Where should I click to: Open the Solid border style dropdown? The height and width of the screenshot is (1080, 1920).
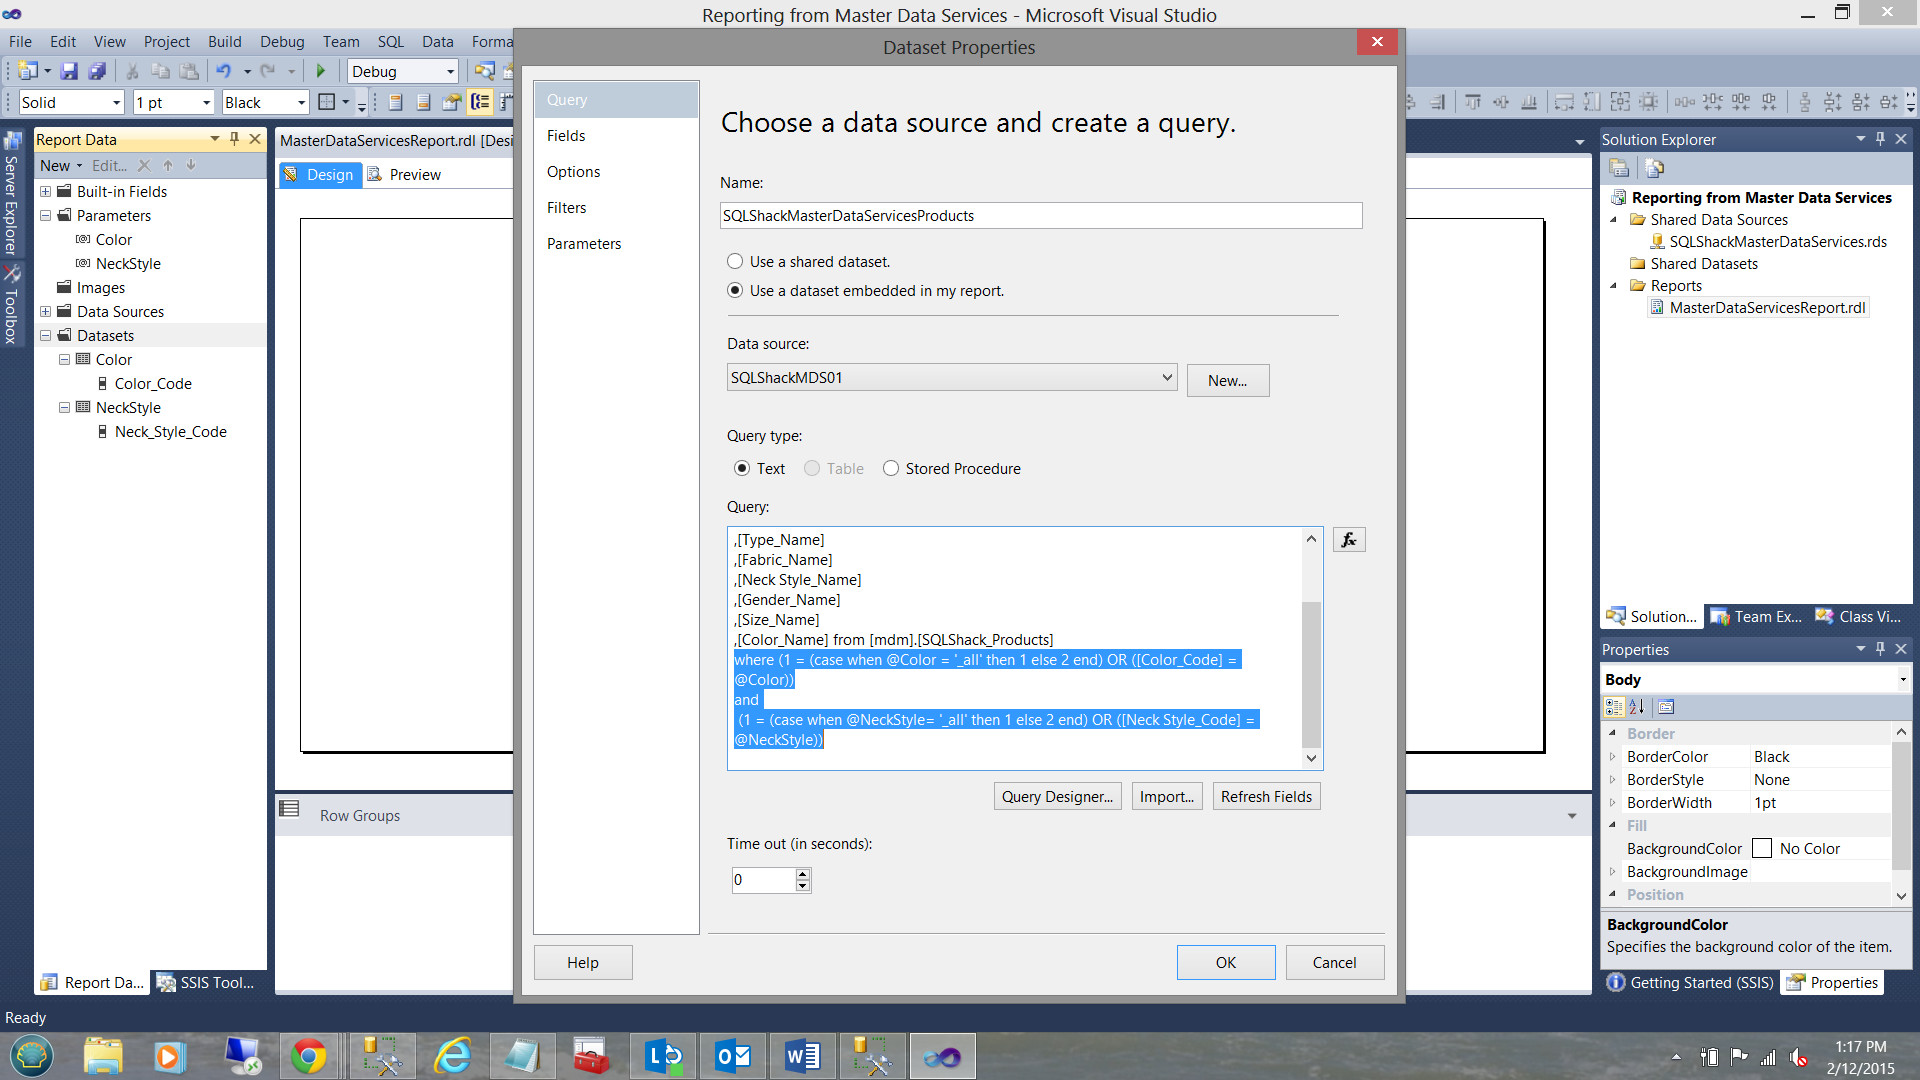point(116,103)
